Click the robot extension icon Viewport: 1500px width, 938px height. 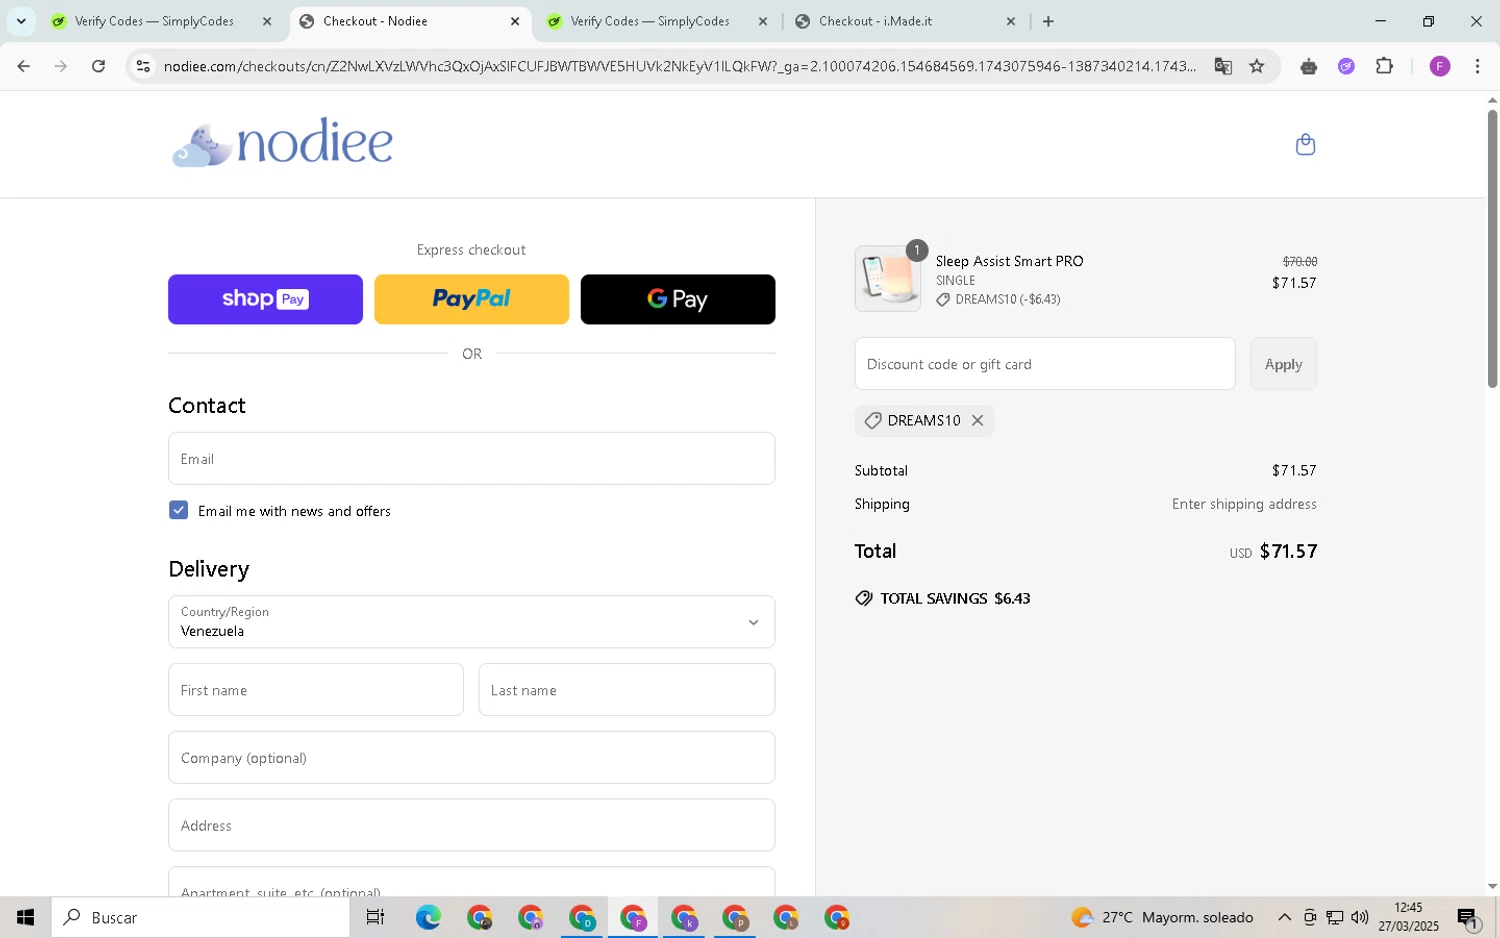1308,66
